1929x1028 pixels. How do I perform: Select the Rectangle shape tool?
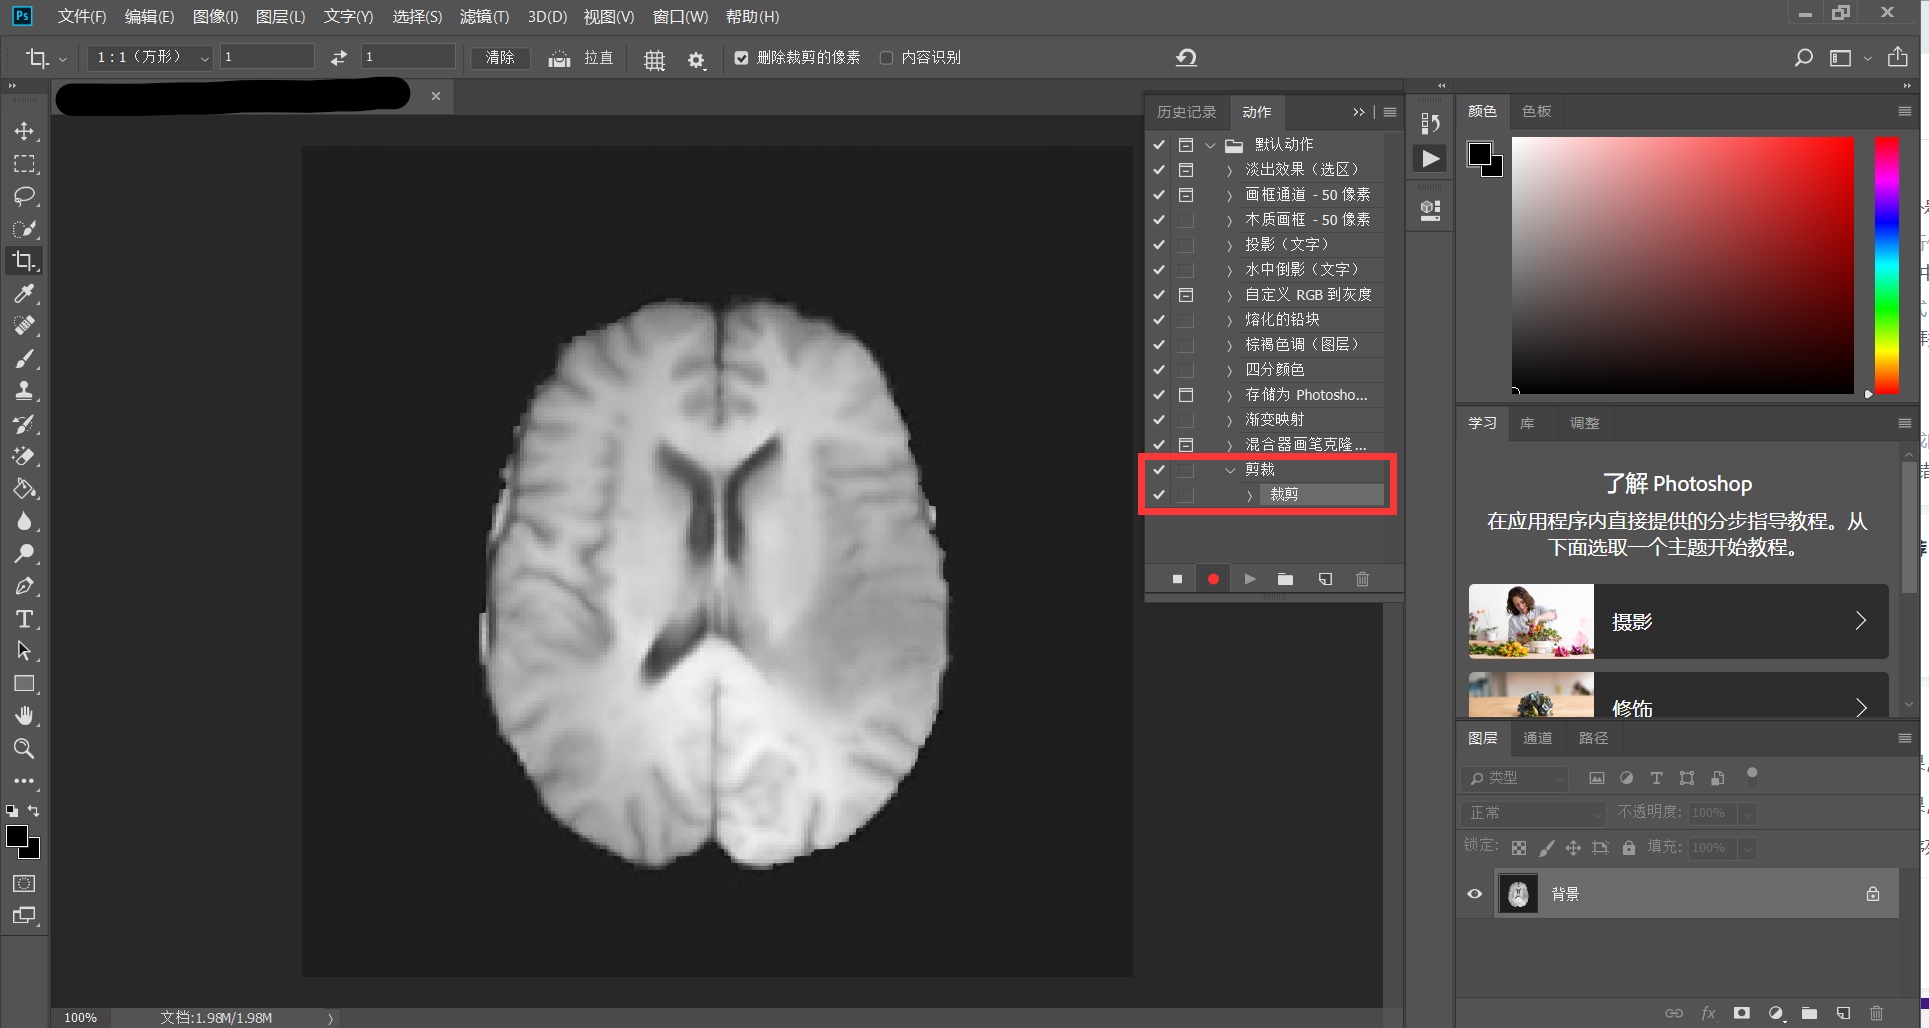coord(24,684)
